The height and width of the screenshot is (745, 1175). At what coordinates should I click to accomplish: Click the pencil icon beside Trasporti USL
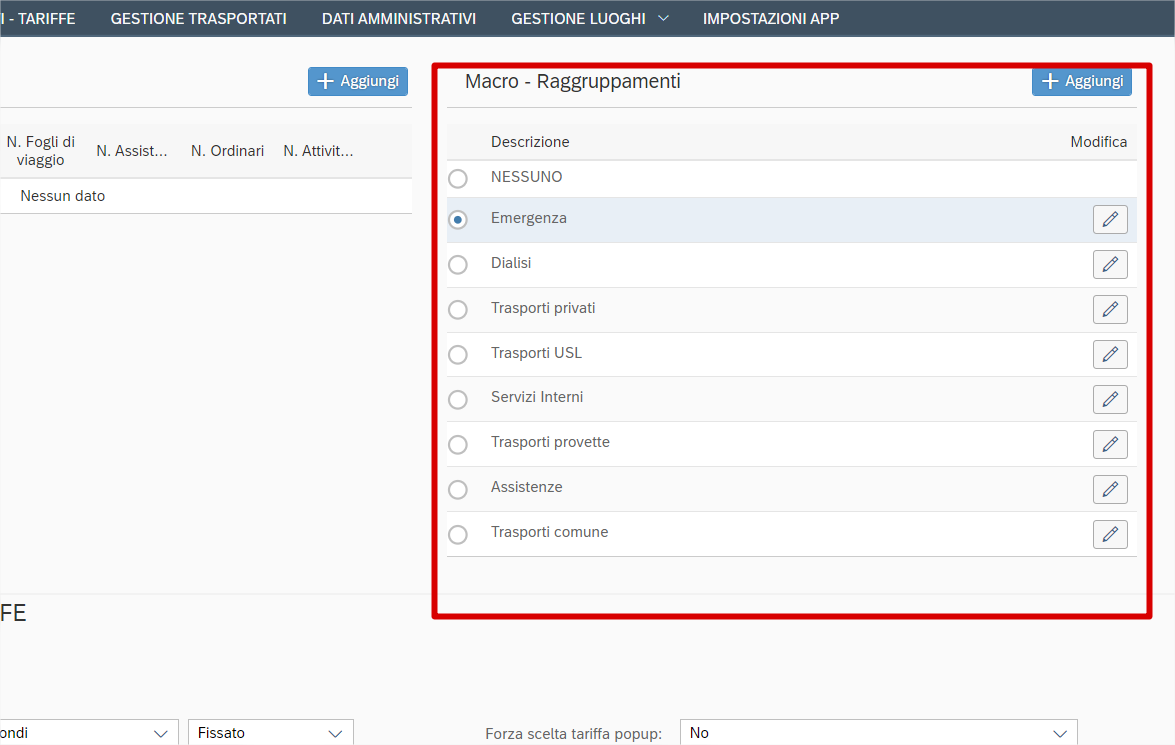pyautogui.click(x=1110, y=355)
